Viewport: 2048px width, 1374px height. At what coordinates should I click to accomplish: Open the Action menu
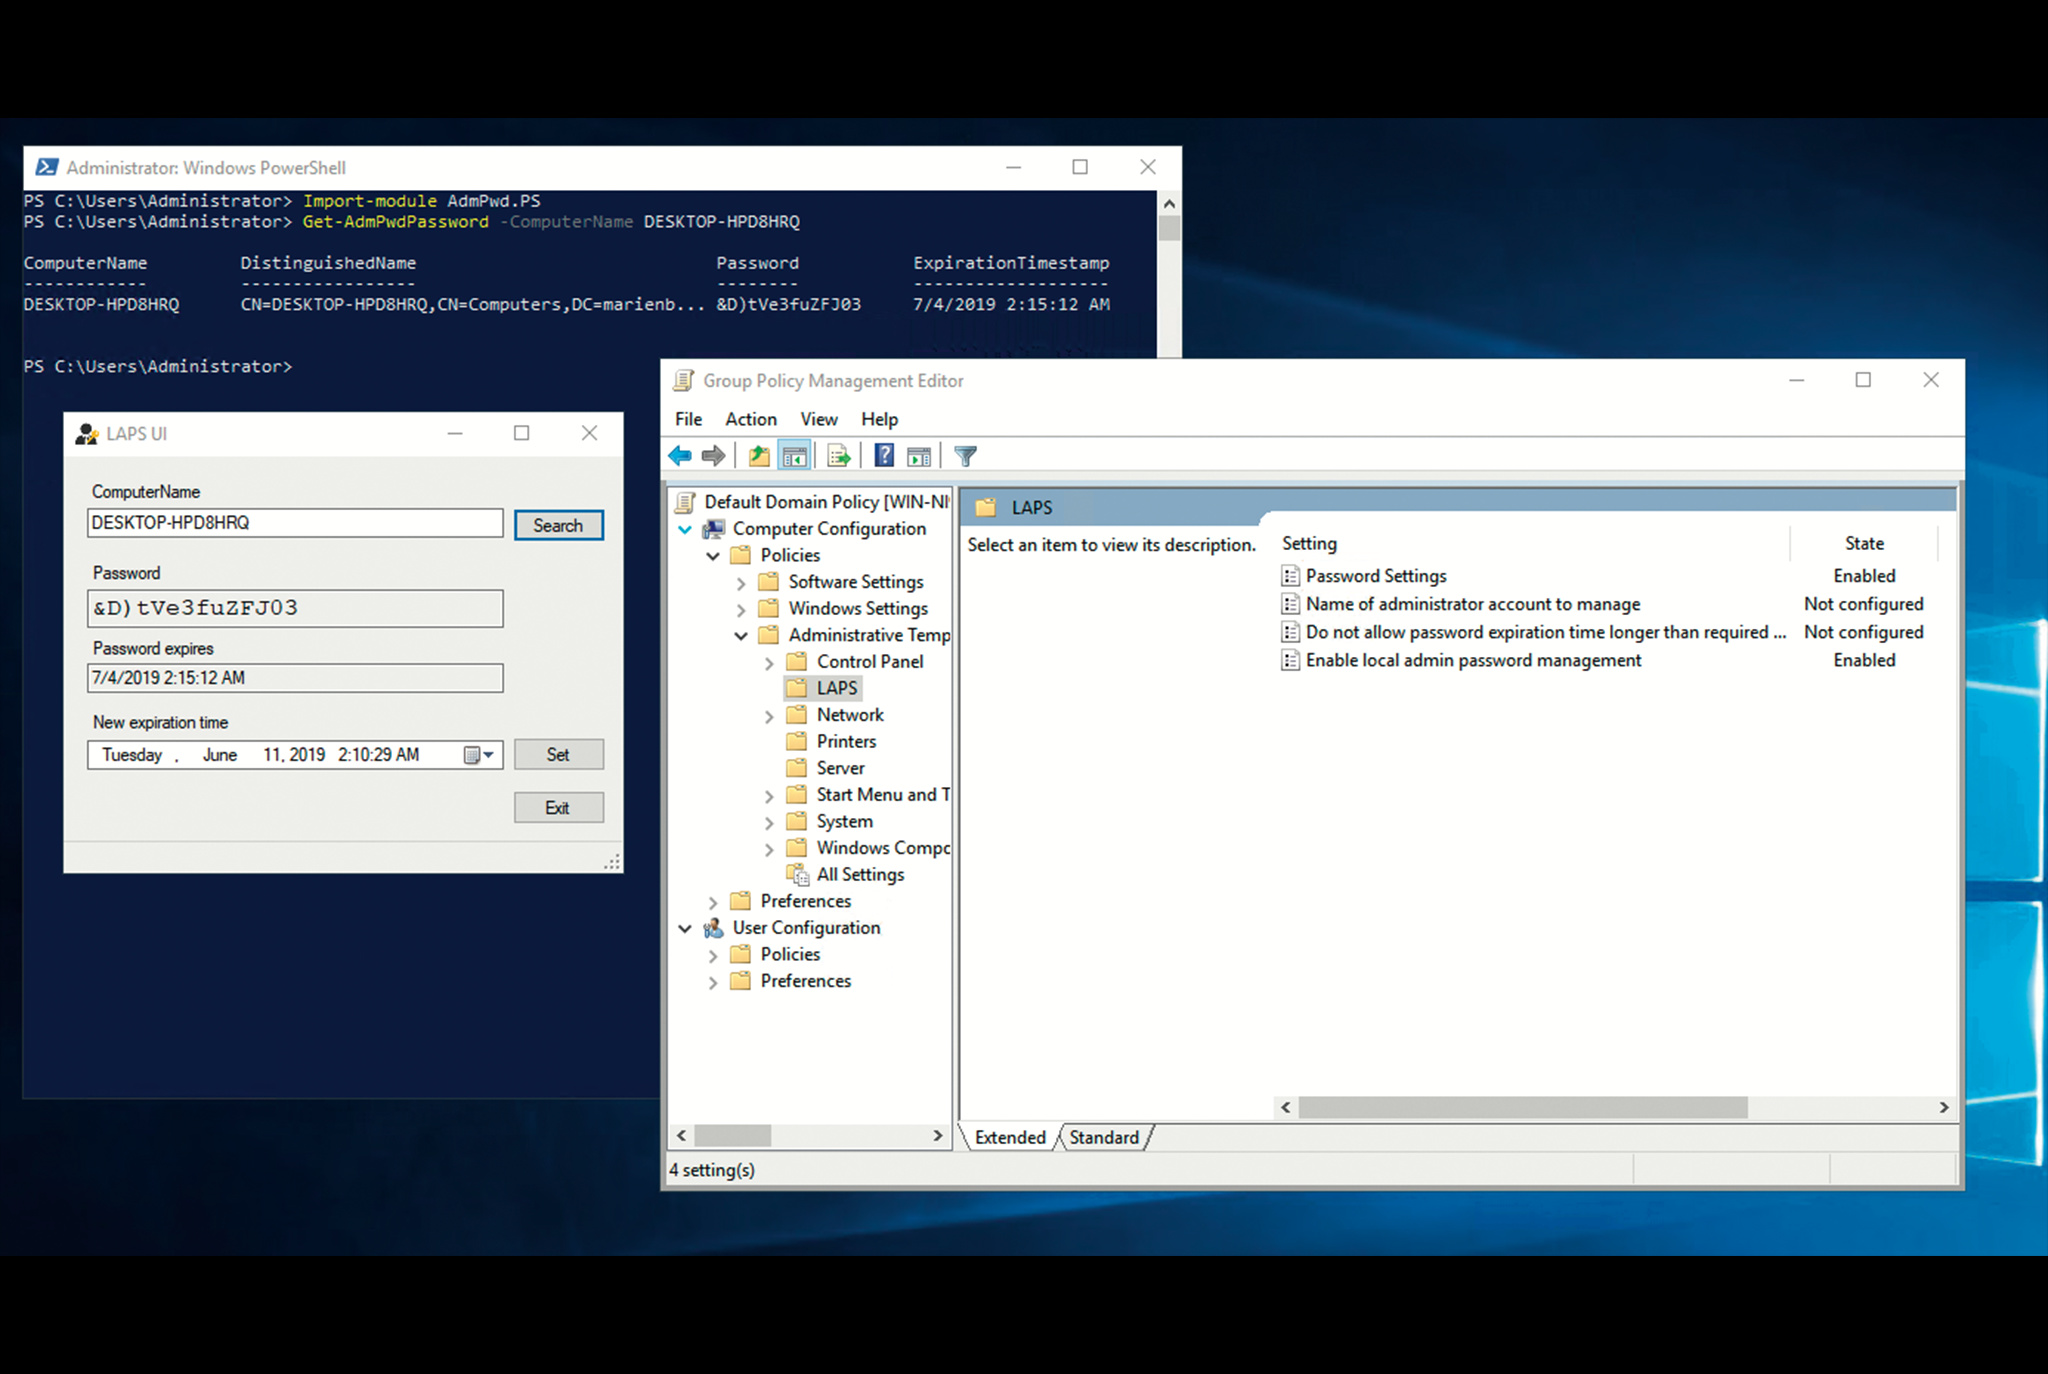tap(750, 419)
